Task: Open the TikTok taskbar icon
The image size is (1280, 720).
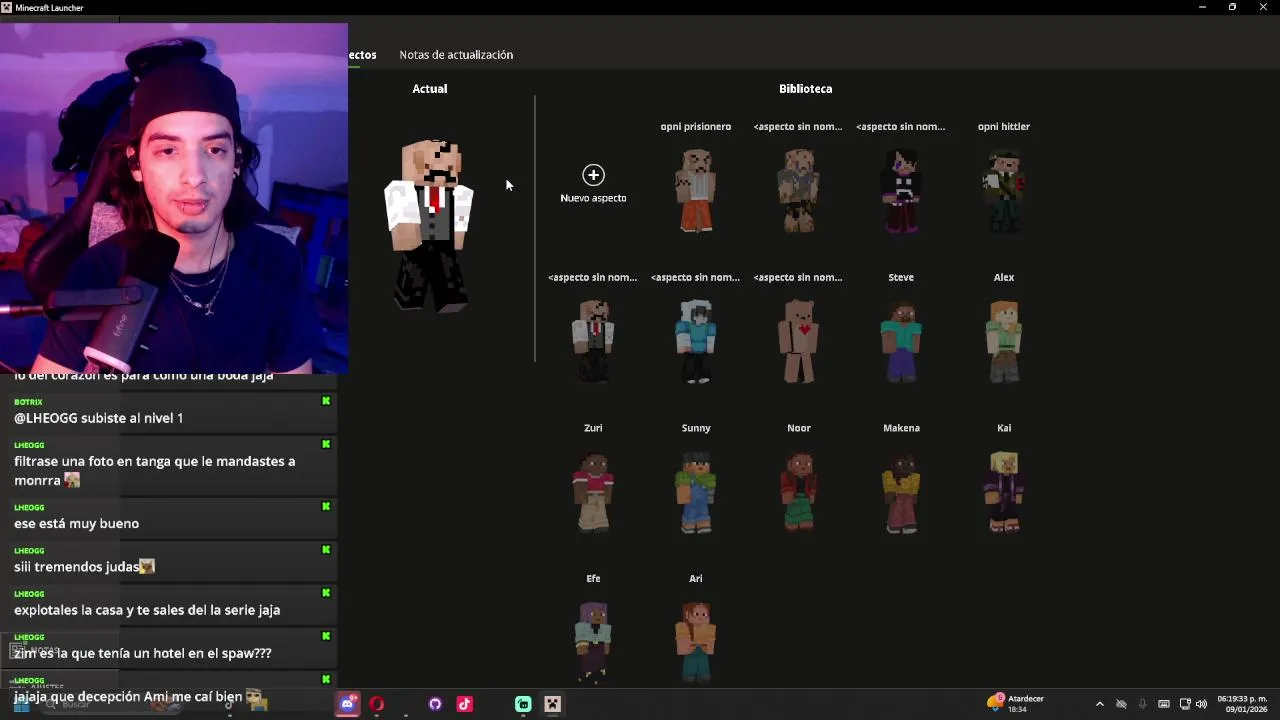Action: tap(465, 704)
